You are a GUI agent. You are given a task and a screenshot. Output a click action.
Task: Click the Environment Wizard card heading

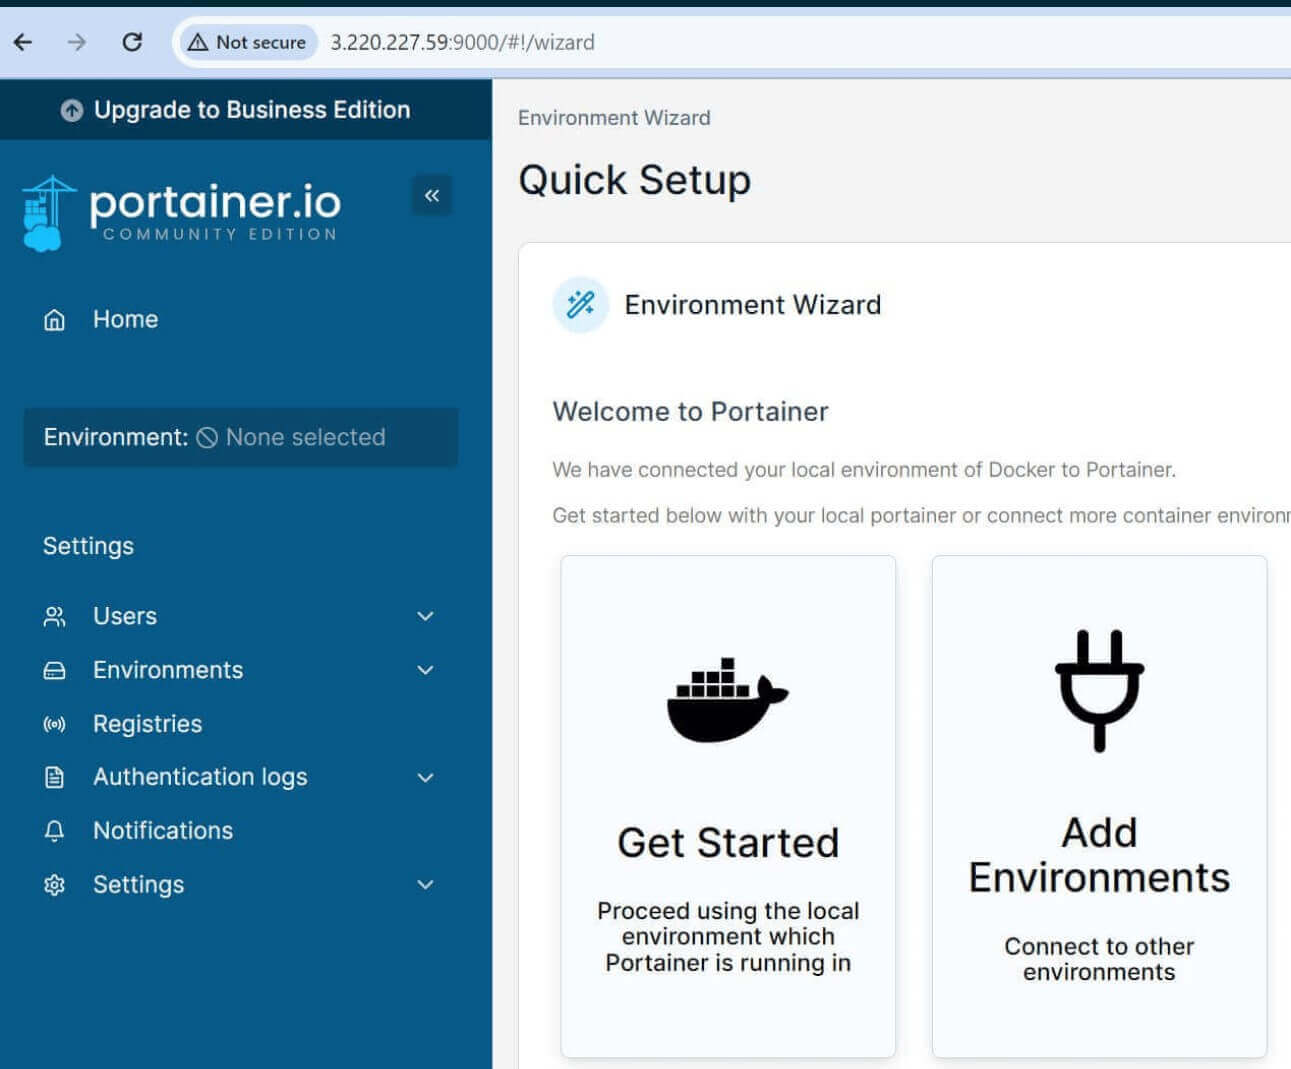[x=752, y=304]
